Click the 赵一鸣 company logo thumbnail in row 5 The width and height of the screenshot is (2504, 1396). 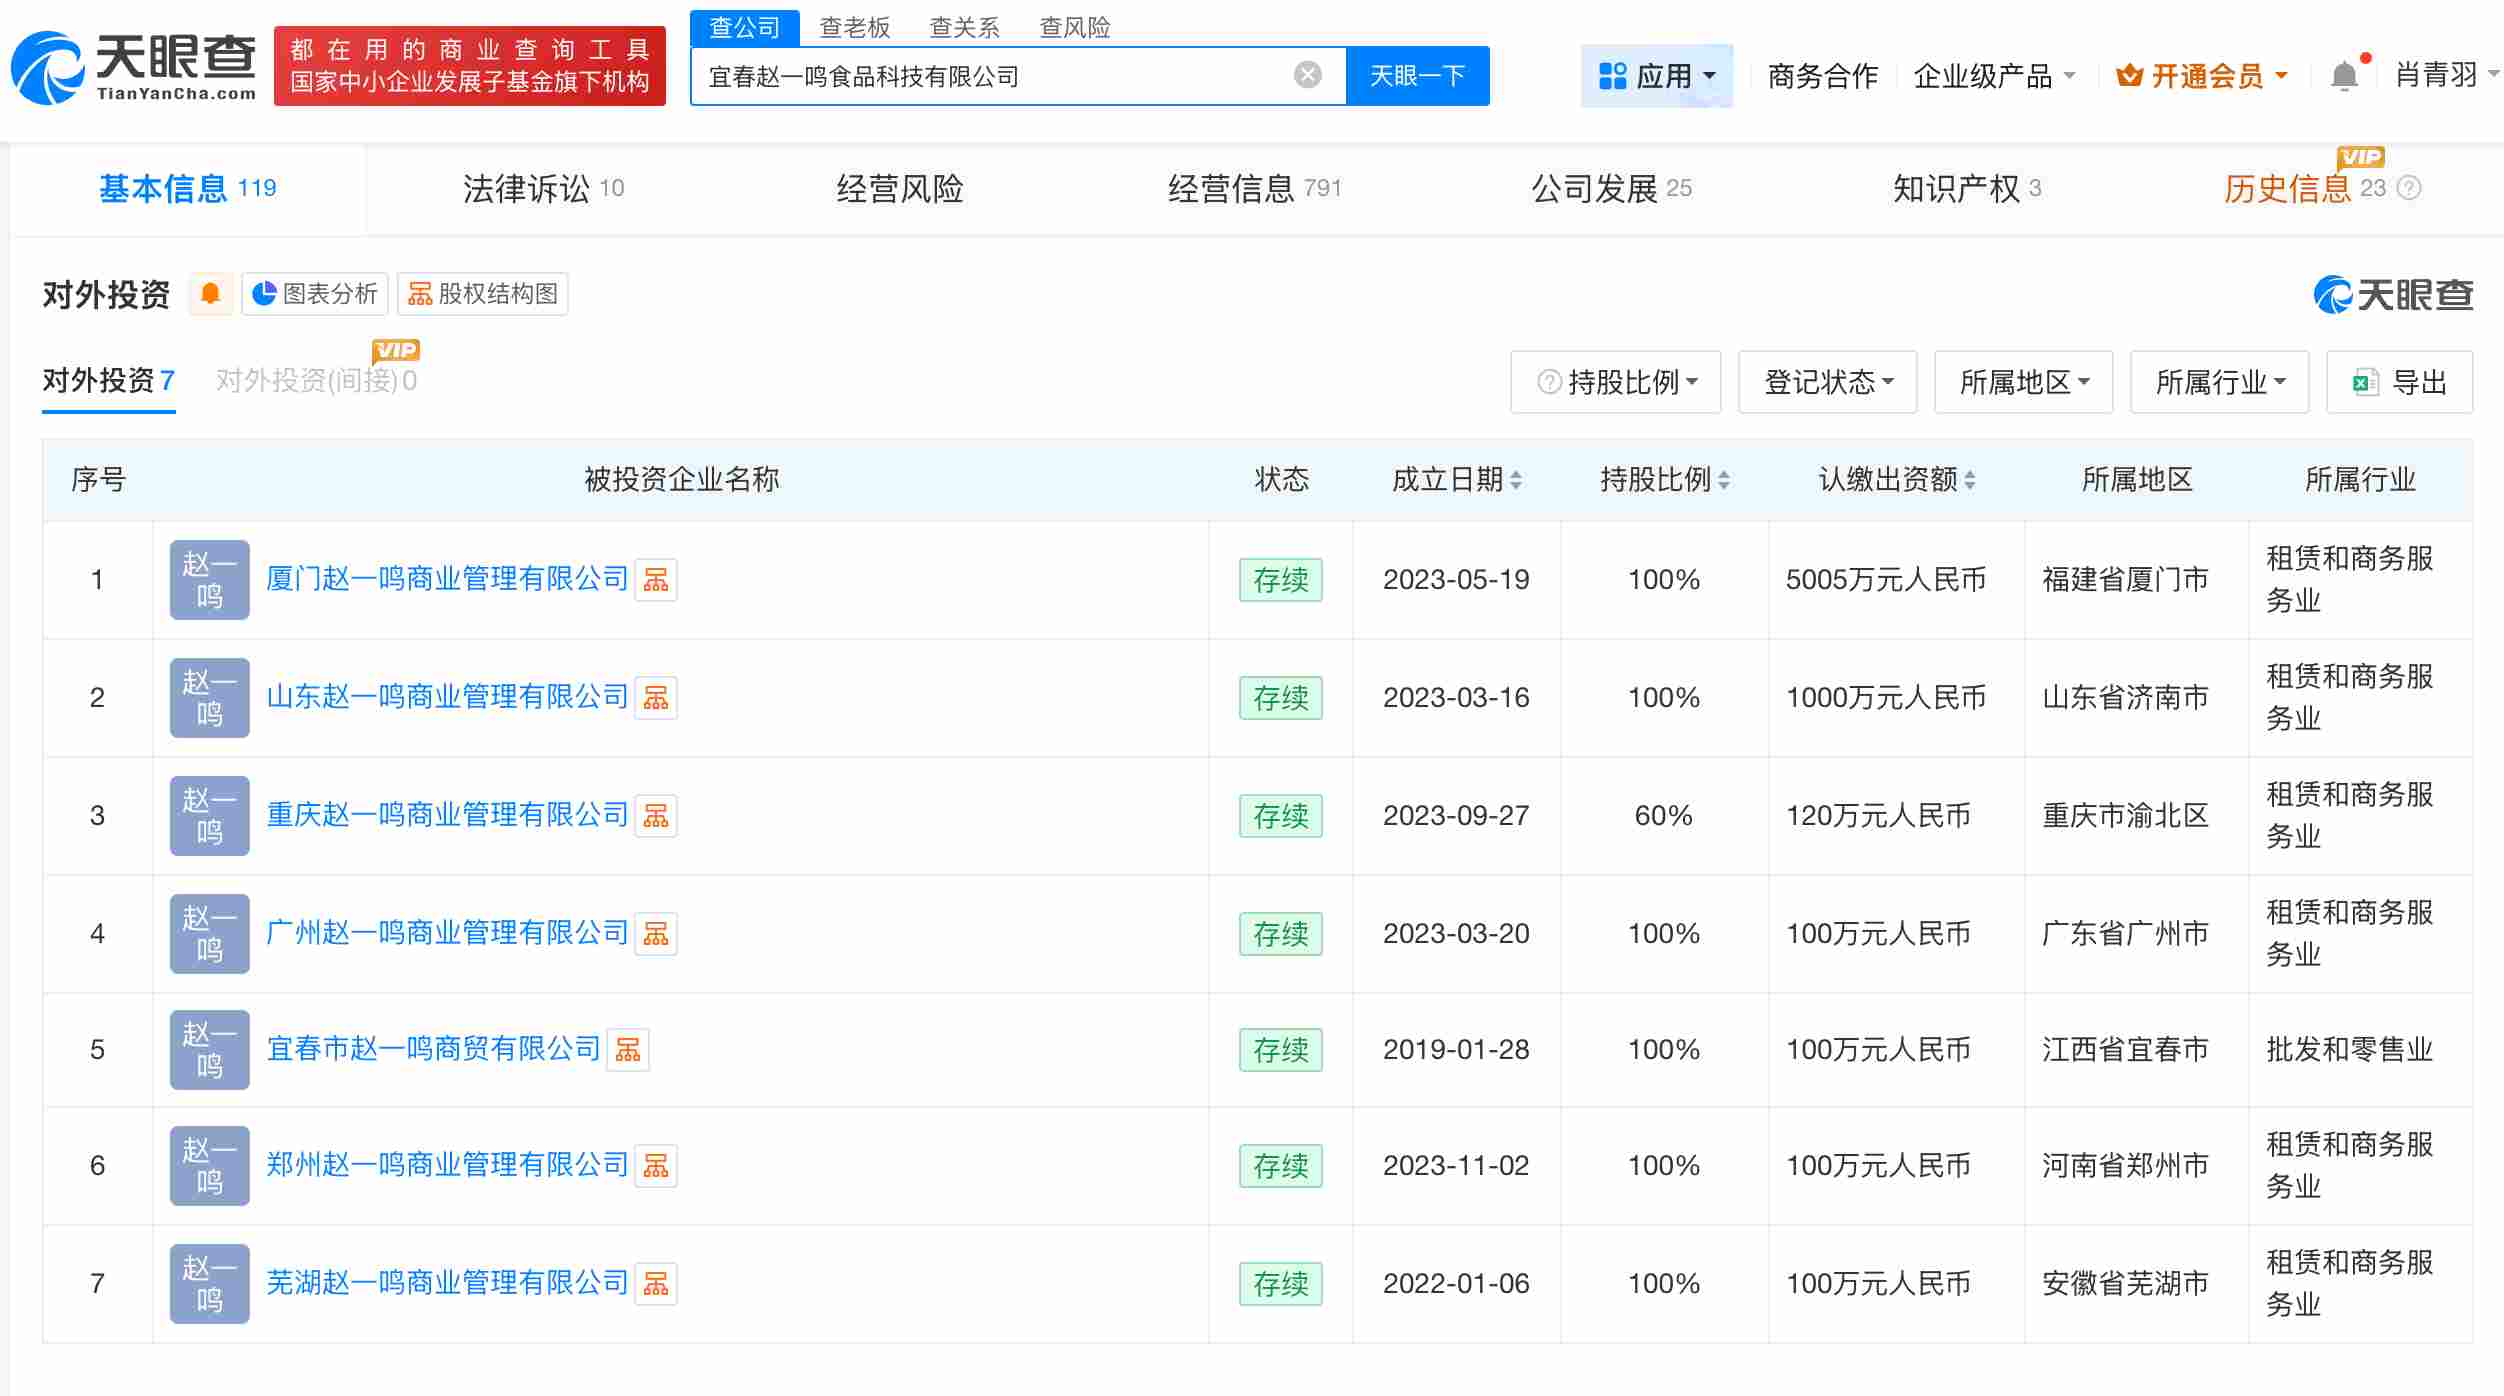pyautogui.click(x=209, y=1049)
